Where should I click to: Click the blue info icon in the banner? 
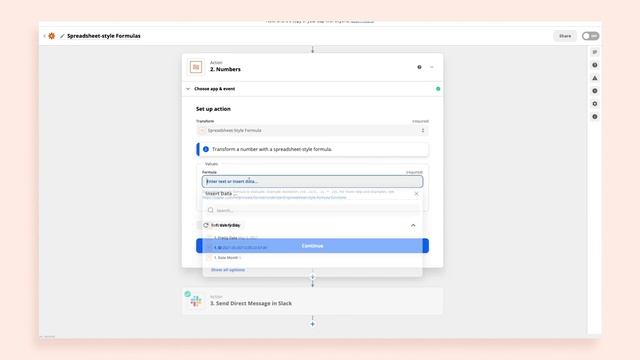(206, 149)
